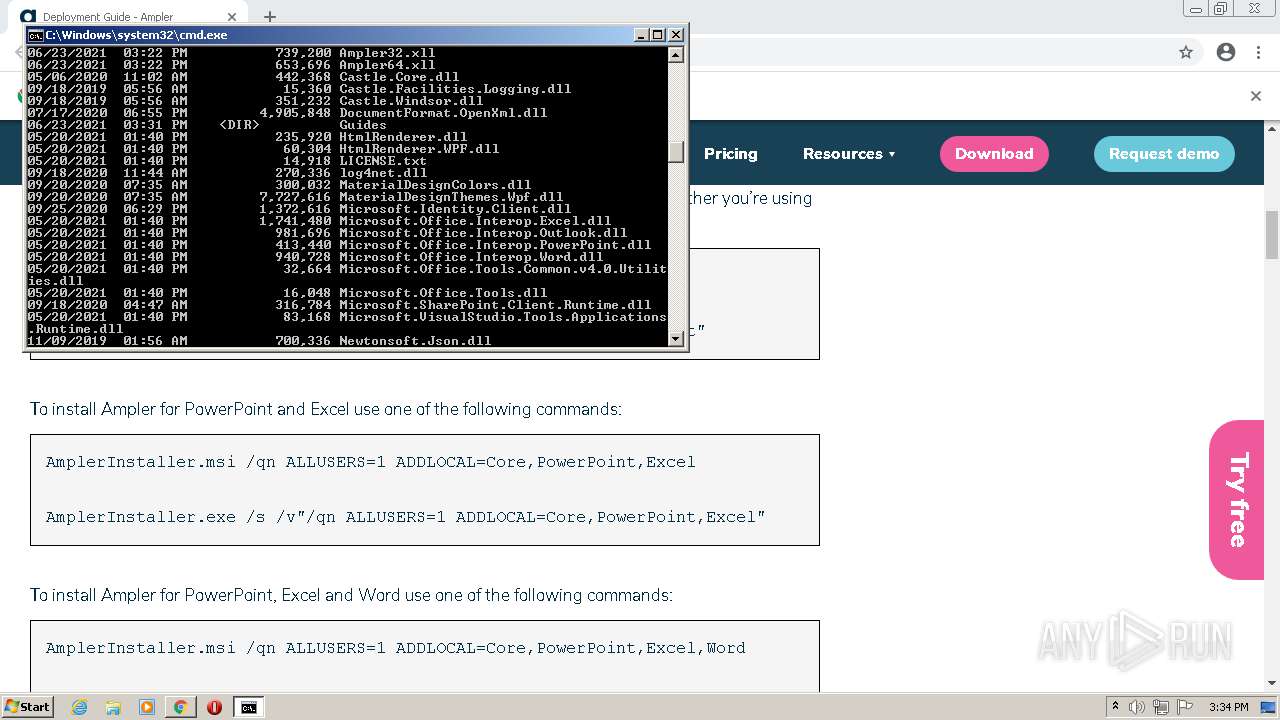Restore down the Chrome browser window

point(1221,9)
